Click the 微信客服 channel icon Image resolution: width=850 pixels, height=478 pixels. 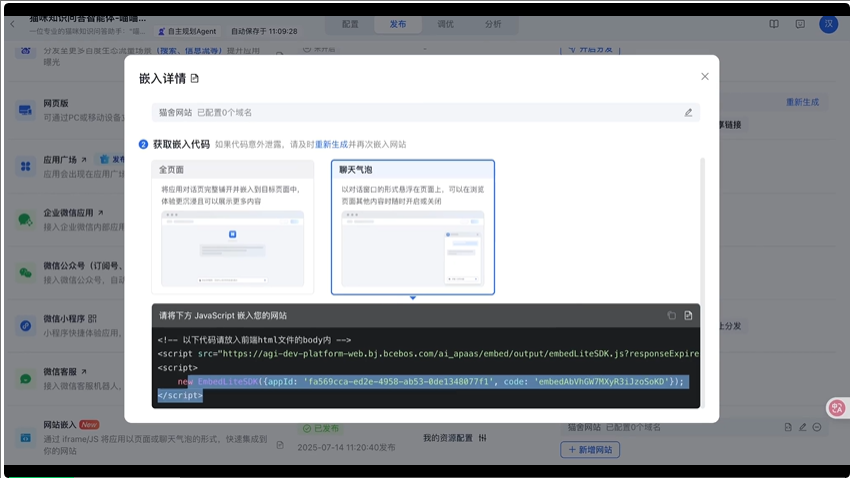coord(25,379)
